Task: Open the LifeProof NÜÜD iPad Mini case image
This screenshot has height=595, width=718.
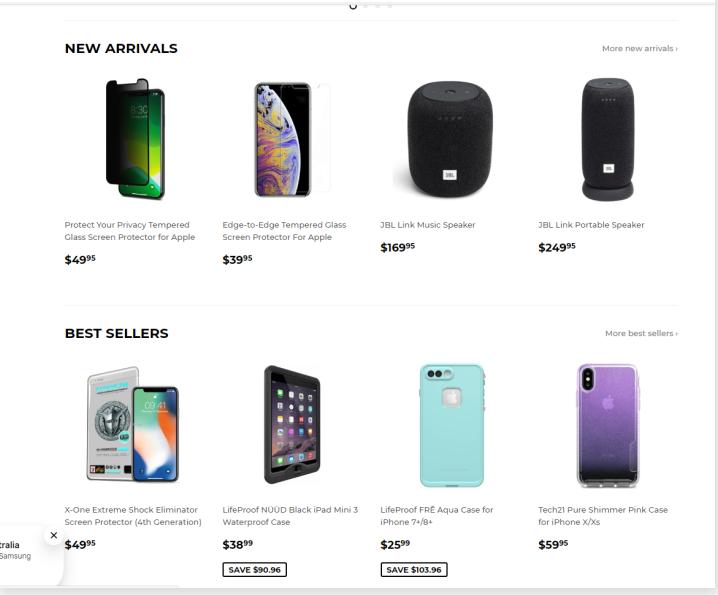Action: click(291, 424)
